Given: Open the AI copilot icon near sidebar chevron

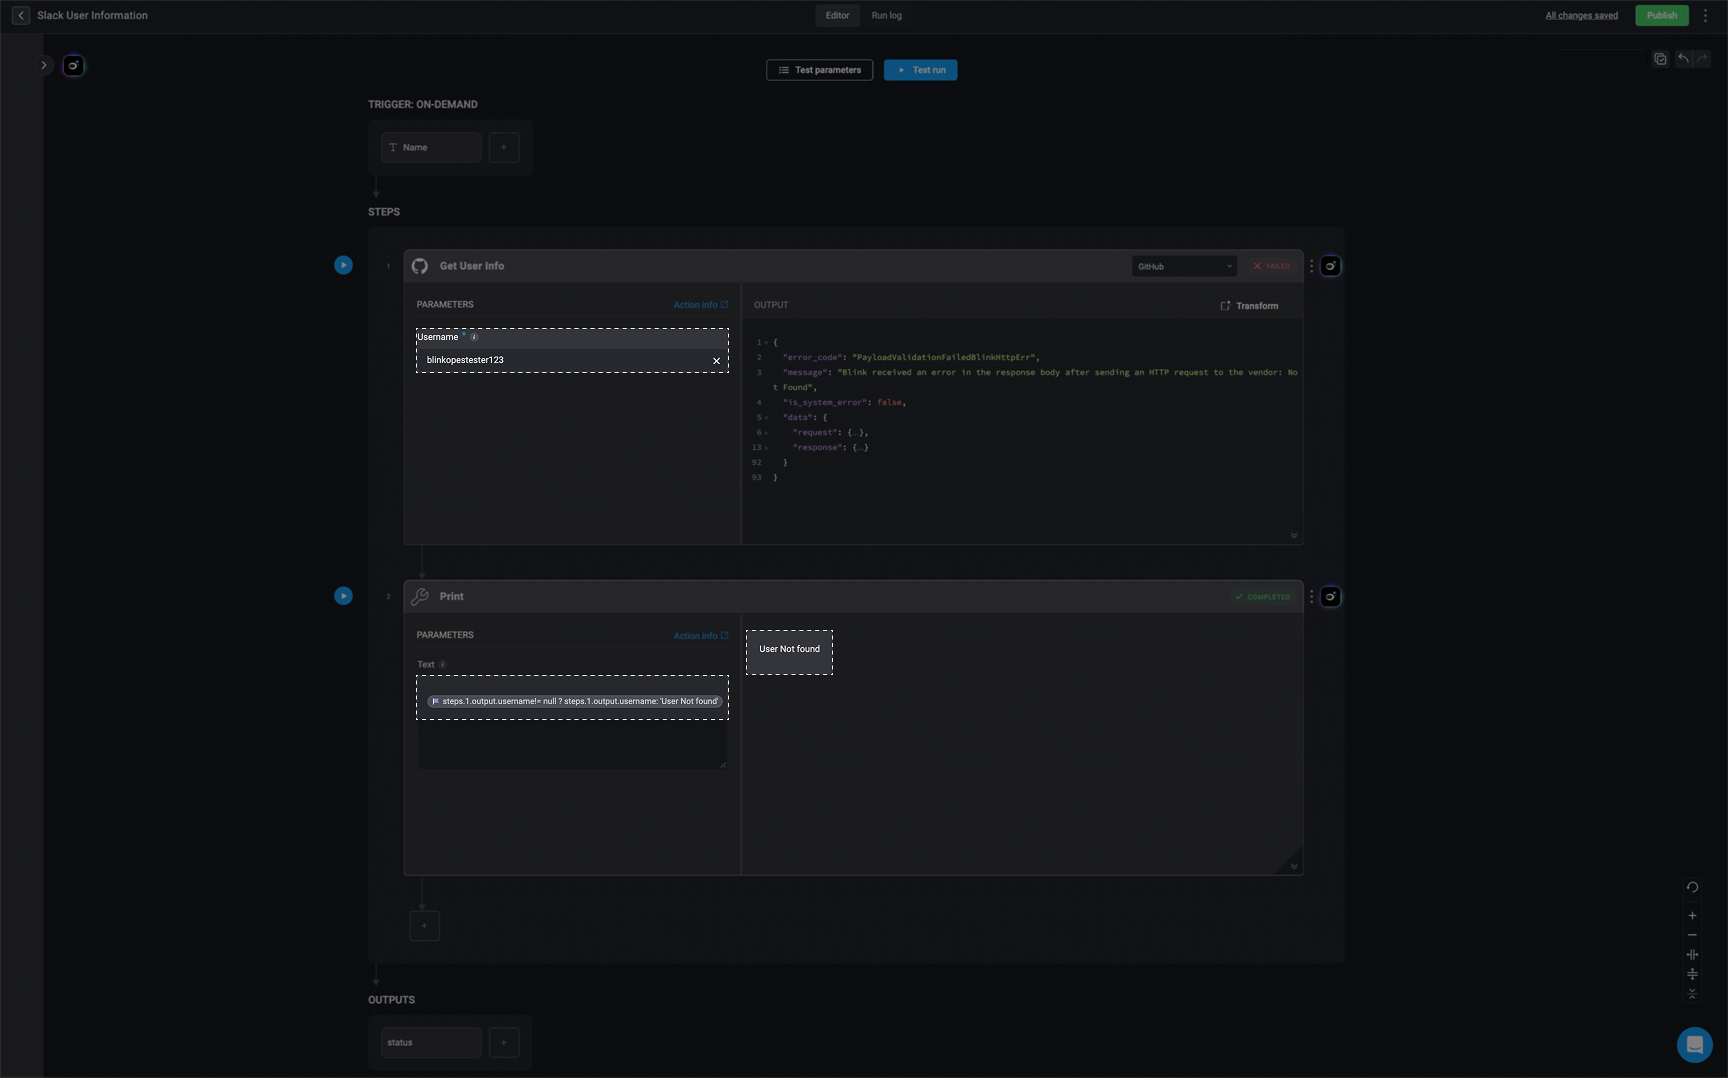Looking at the screenshot, I should 73,66.
